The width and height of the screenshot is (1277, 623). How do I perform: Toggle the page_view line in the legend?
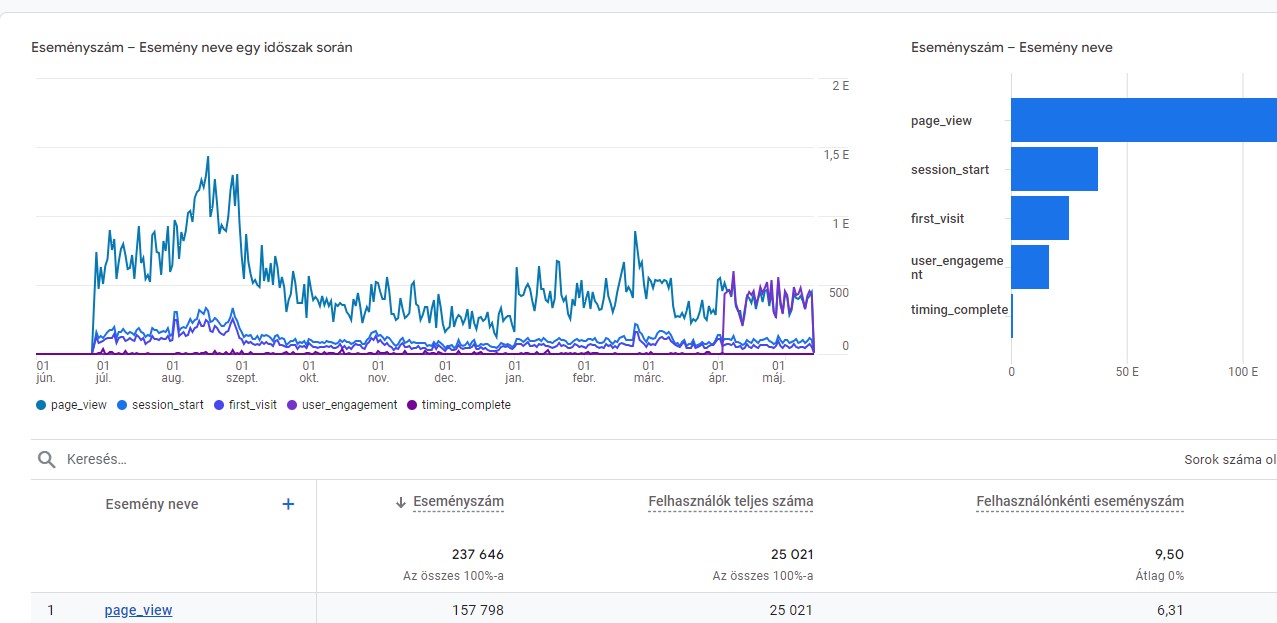point(70,404)
